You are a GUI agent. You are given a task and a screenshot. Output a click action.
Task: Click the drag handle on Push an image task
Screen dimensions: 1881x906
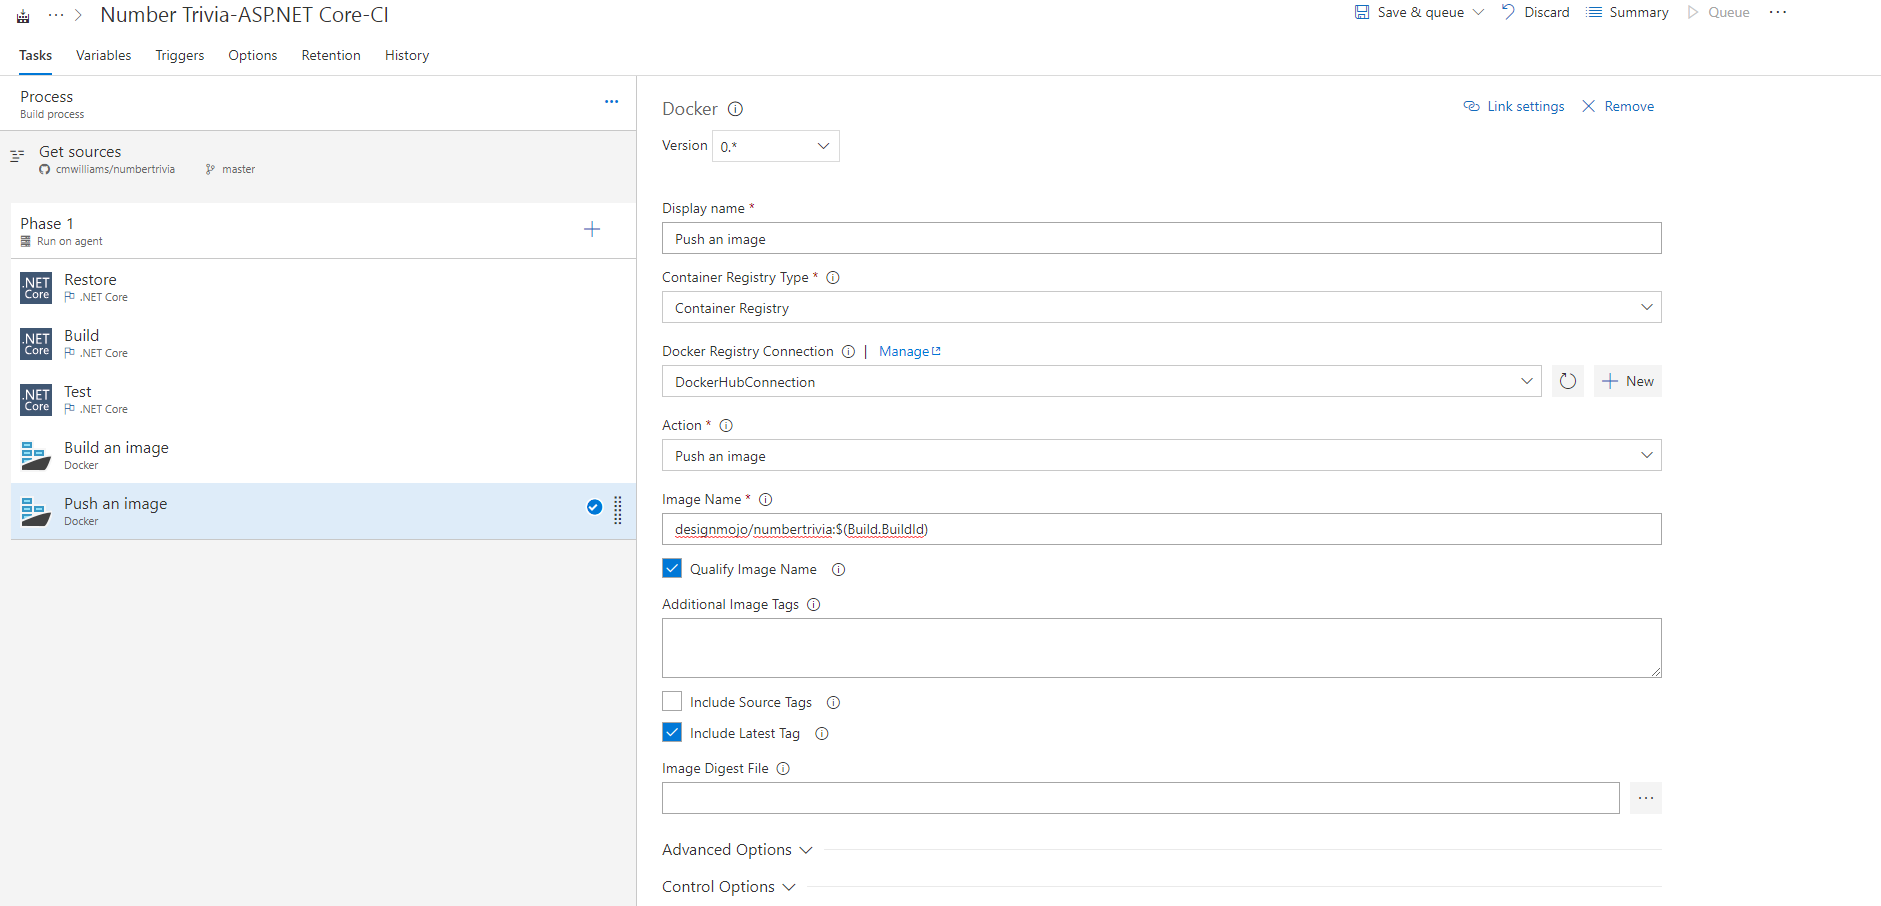[x=618, y=510]
